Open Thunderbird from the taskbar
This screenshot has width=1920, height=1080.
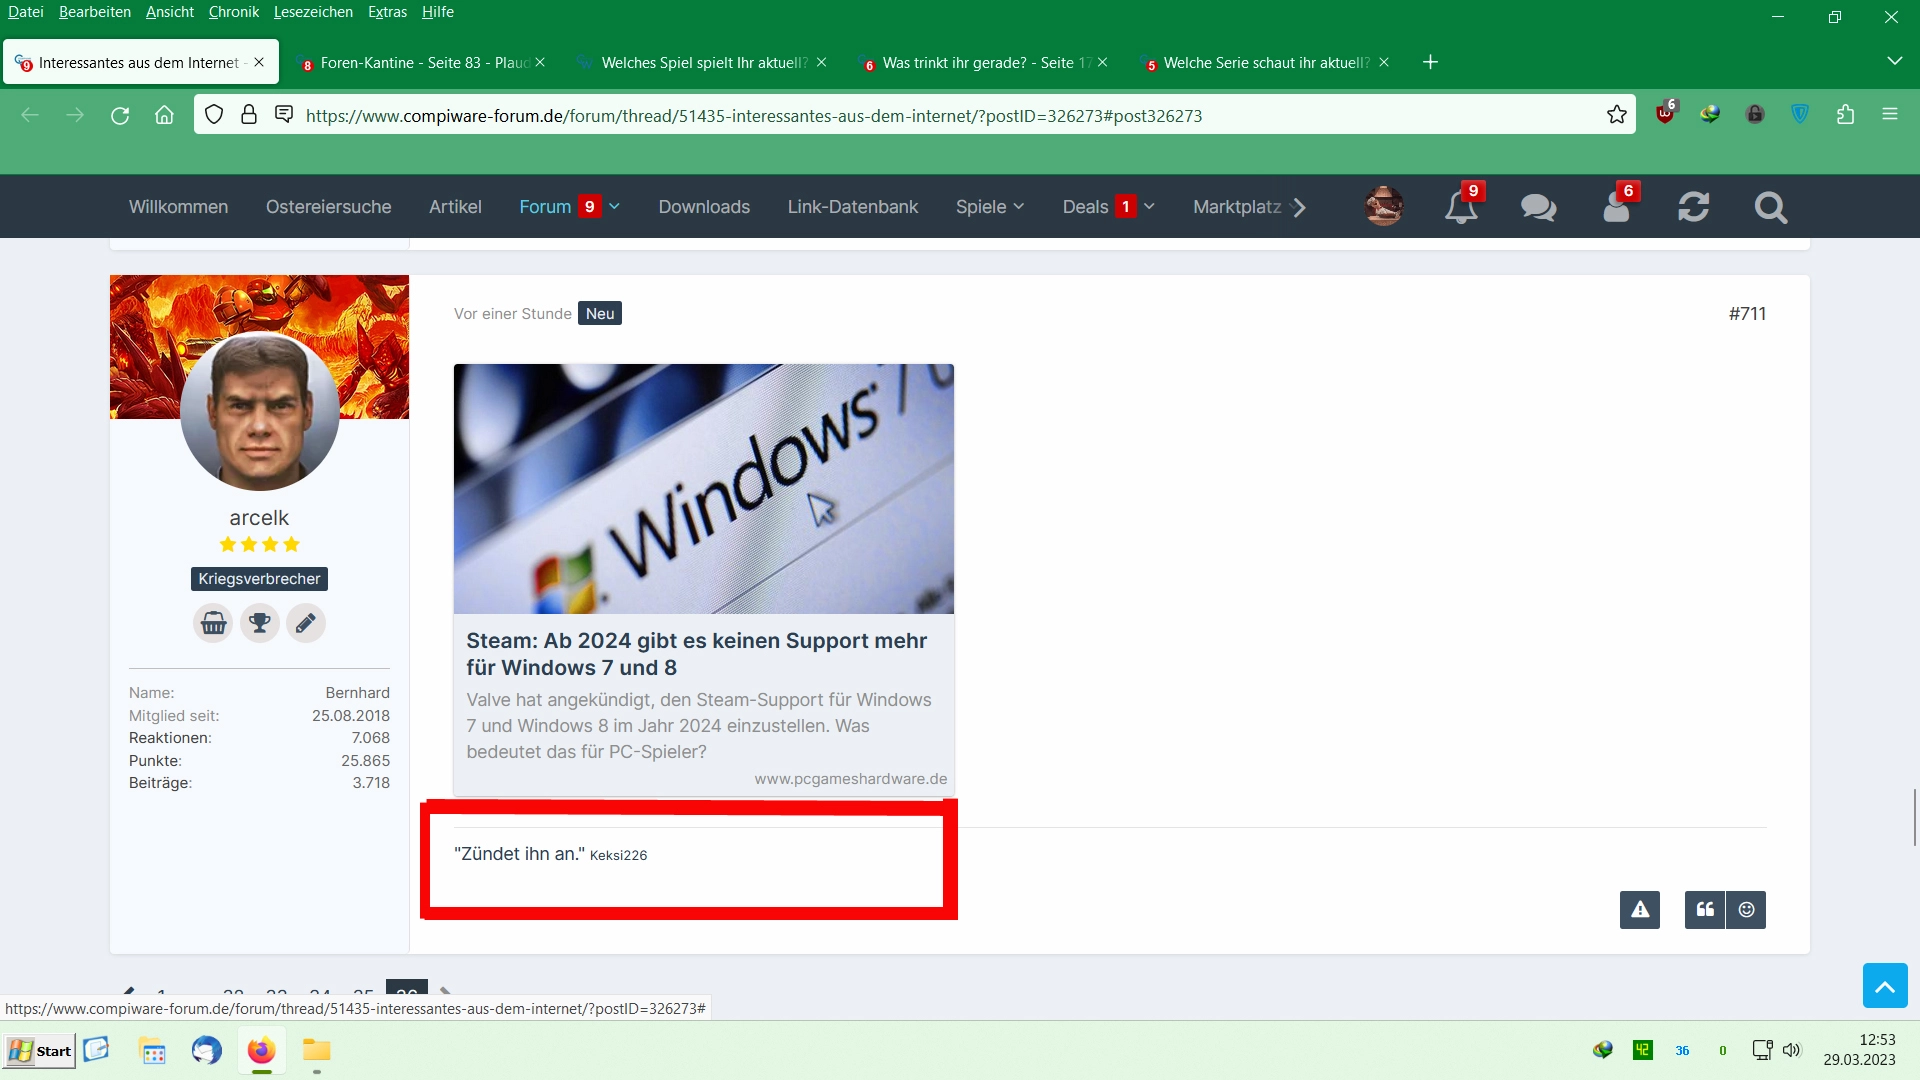[x=207, y=1051]
